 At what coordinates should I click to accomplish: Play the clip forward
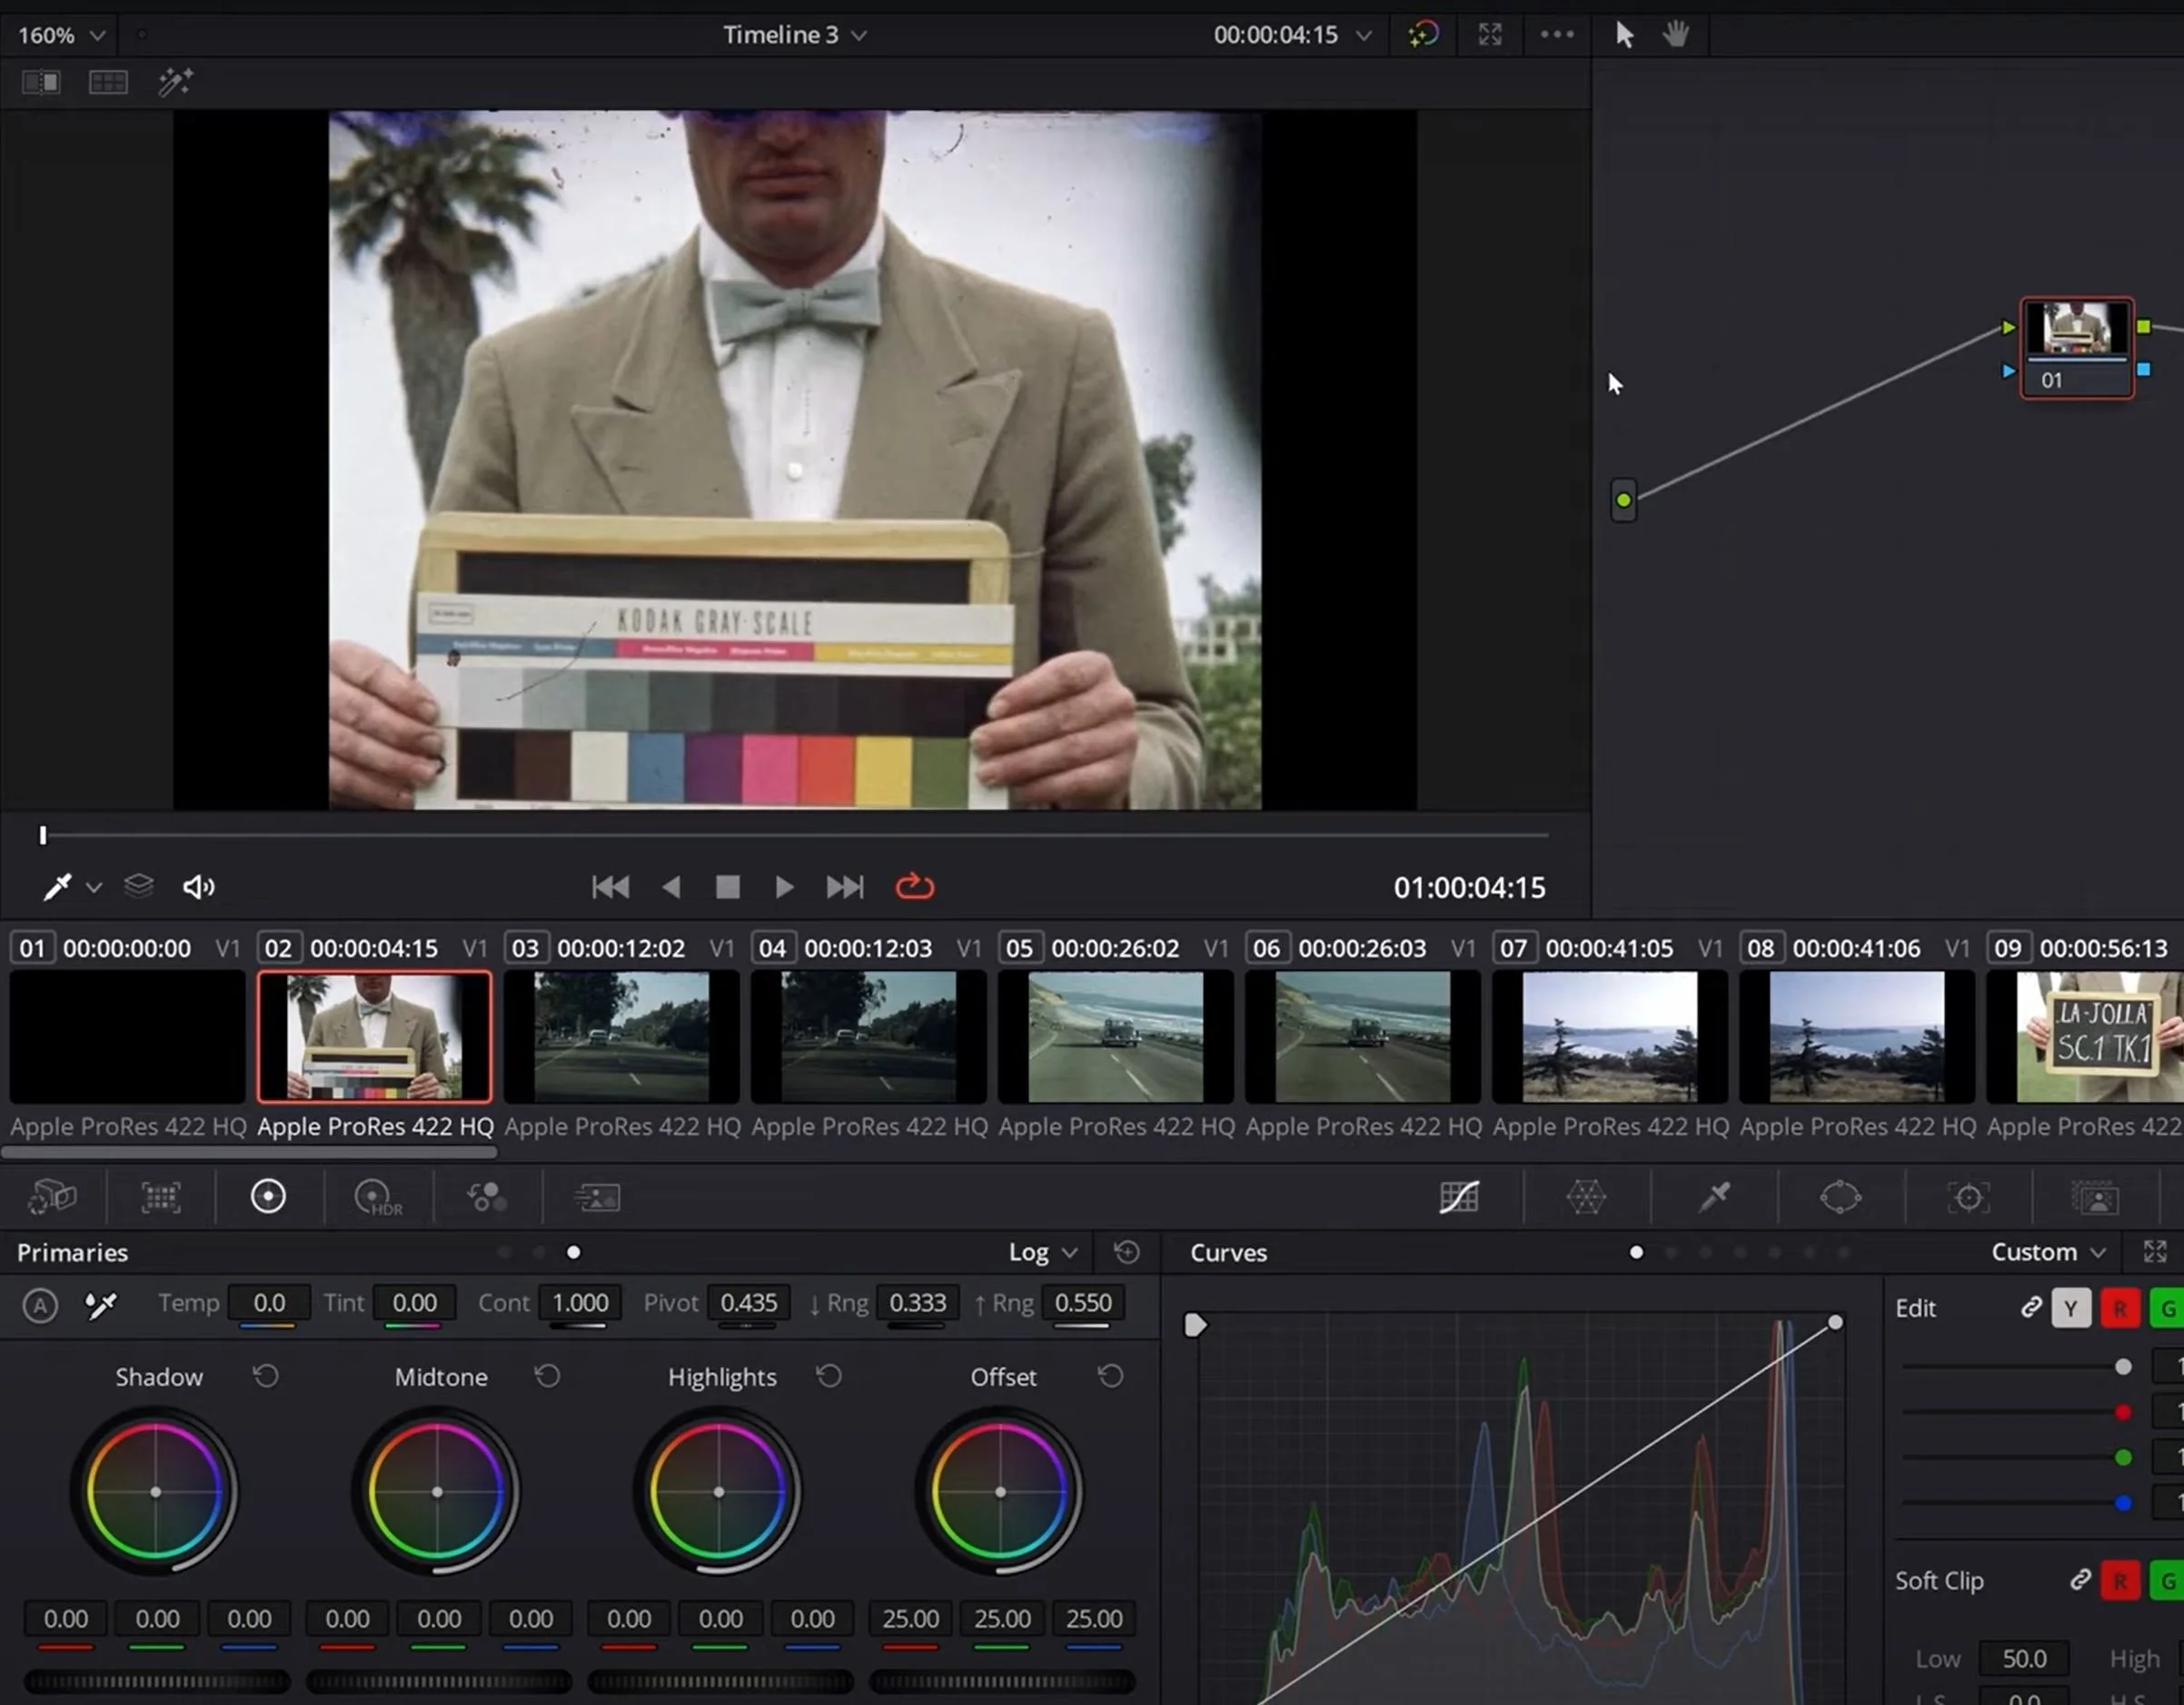coord(784,887)
